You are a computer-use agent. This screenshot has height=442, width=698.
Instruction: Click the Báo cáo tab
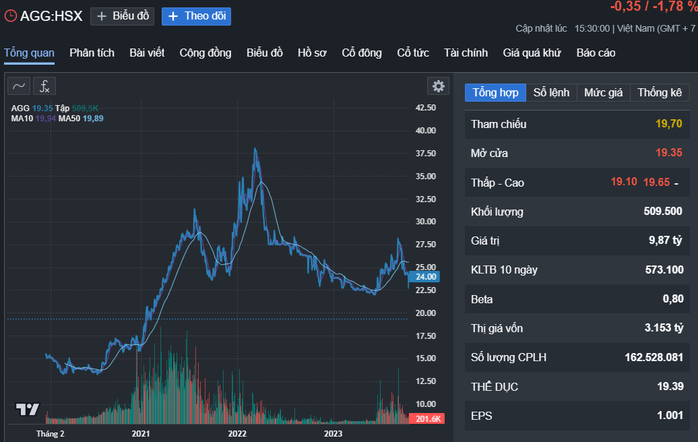coord(599,52)
